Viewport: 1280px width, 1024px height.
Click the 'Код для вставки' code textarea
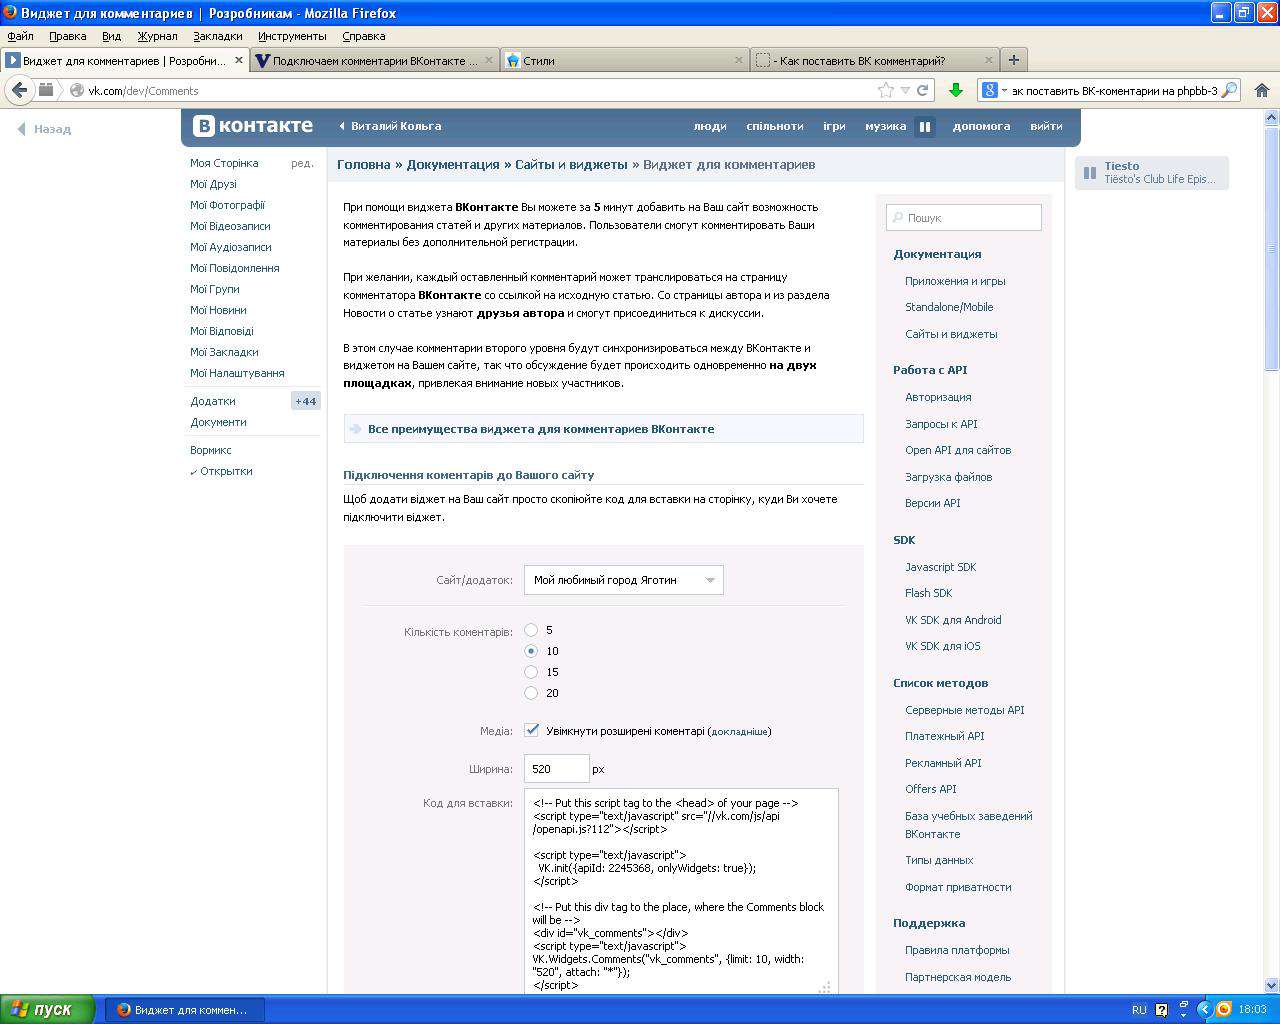click(681, 891)
